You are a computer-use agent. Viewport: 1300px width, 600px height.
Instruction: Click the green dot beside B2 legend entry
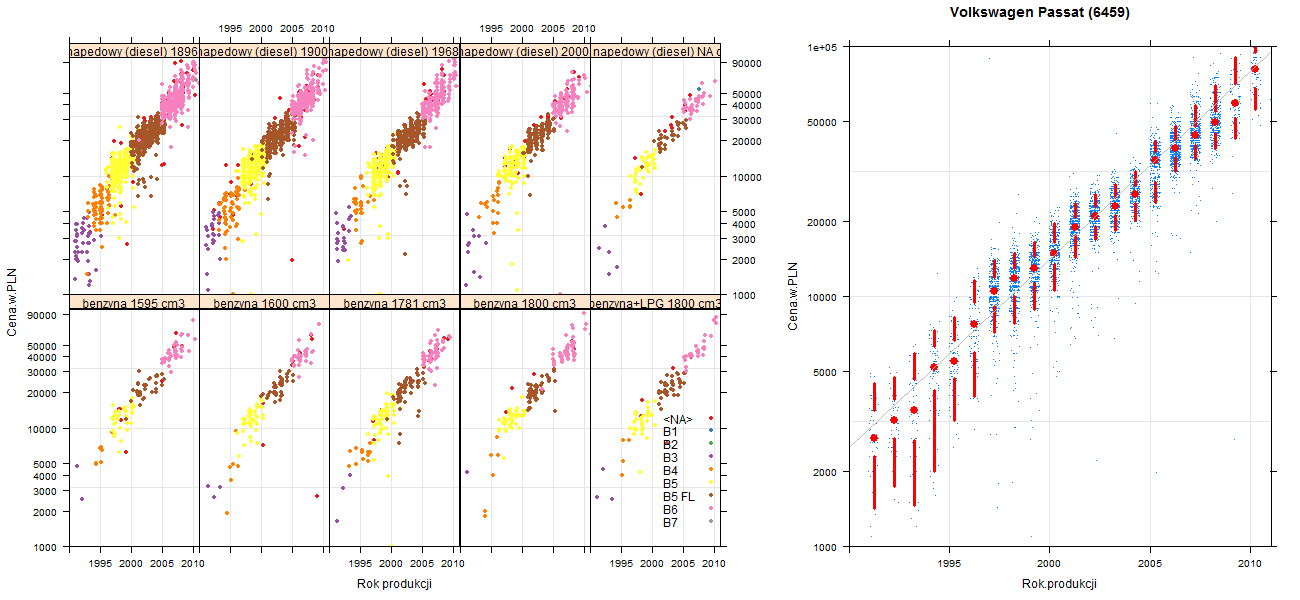pyautogui.click(x=710, y=444)
